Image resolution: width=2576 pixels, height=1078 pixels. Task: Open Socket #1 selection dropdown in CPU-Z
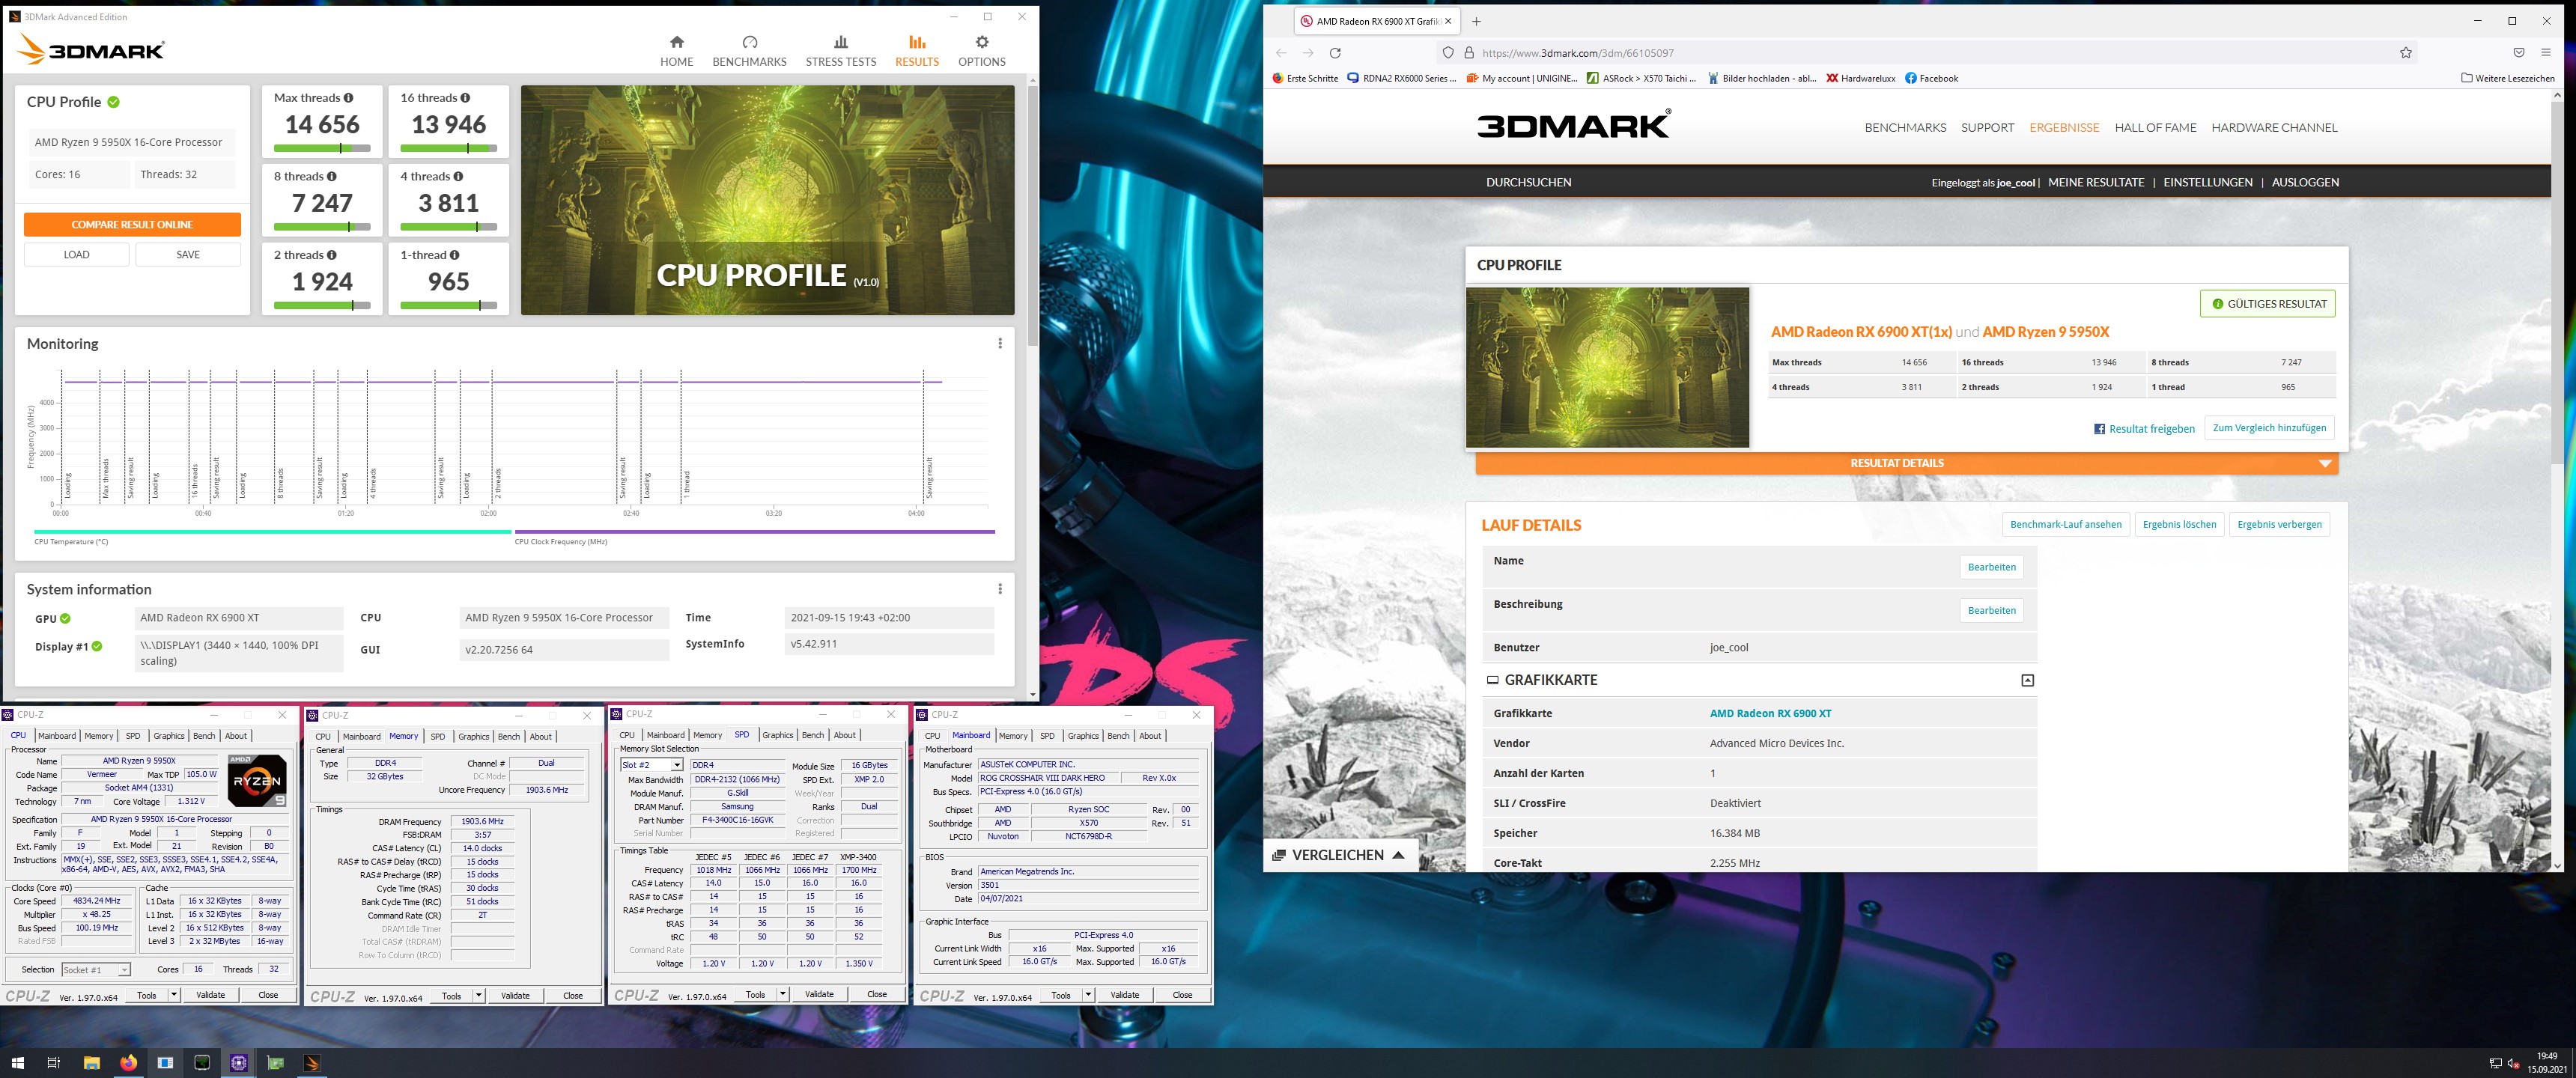(124, 970)
